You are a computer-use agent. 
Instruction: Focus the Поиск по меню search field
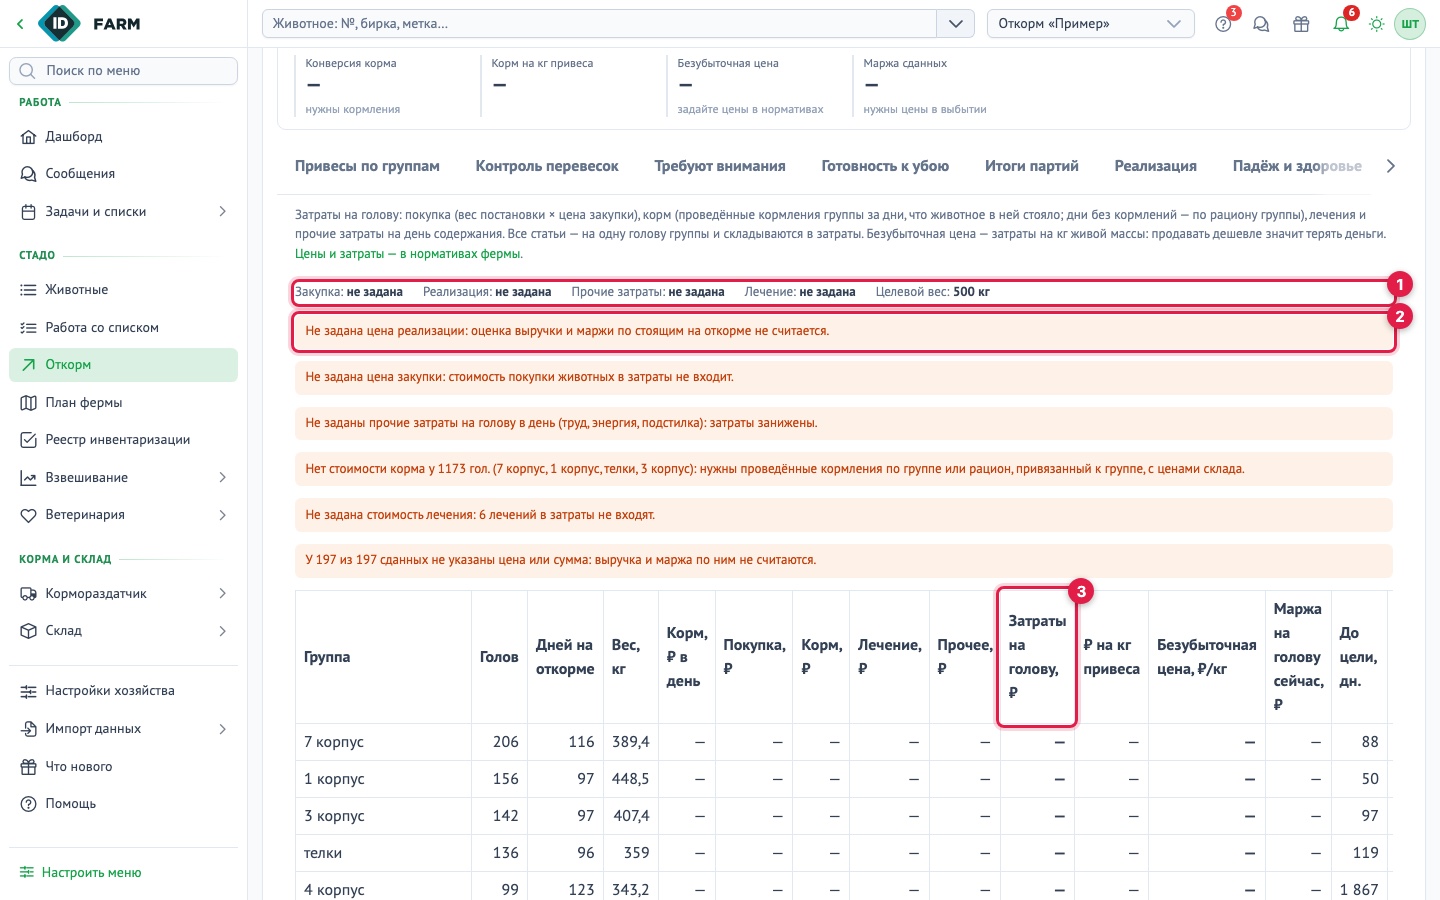pyautogui.click(x=123, y=71)
